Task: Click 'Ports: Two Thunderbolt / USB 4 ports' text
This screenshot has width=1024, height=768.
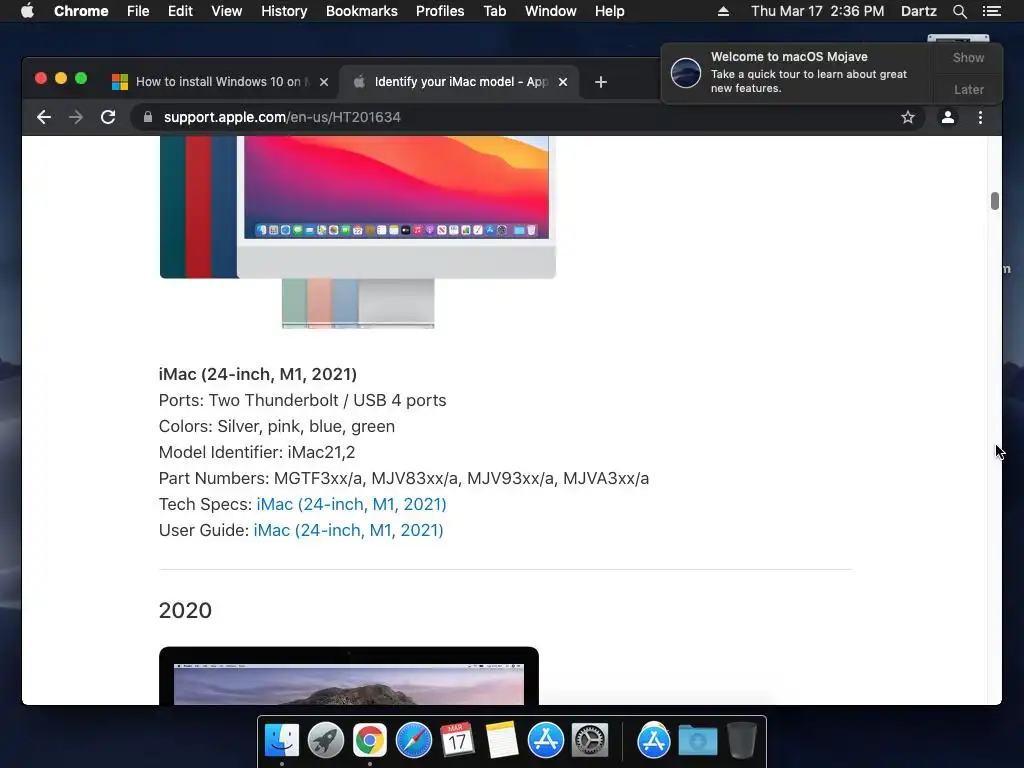Action: point(302,400)
